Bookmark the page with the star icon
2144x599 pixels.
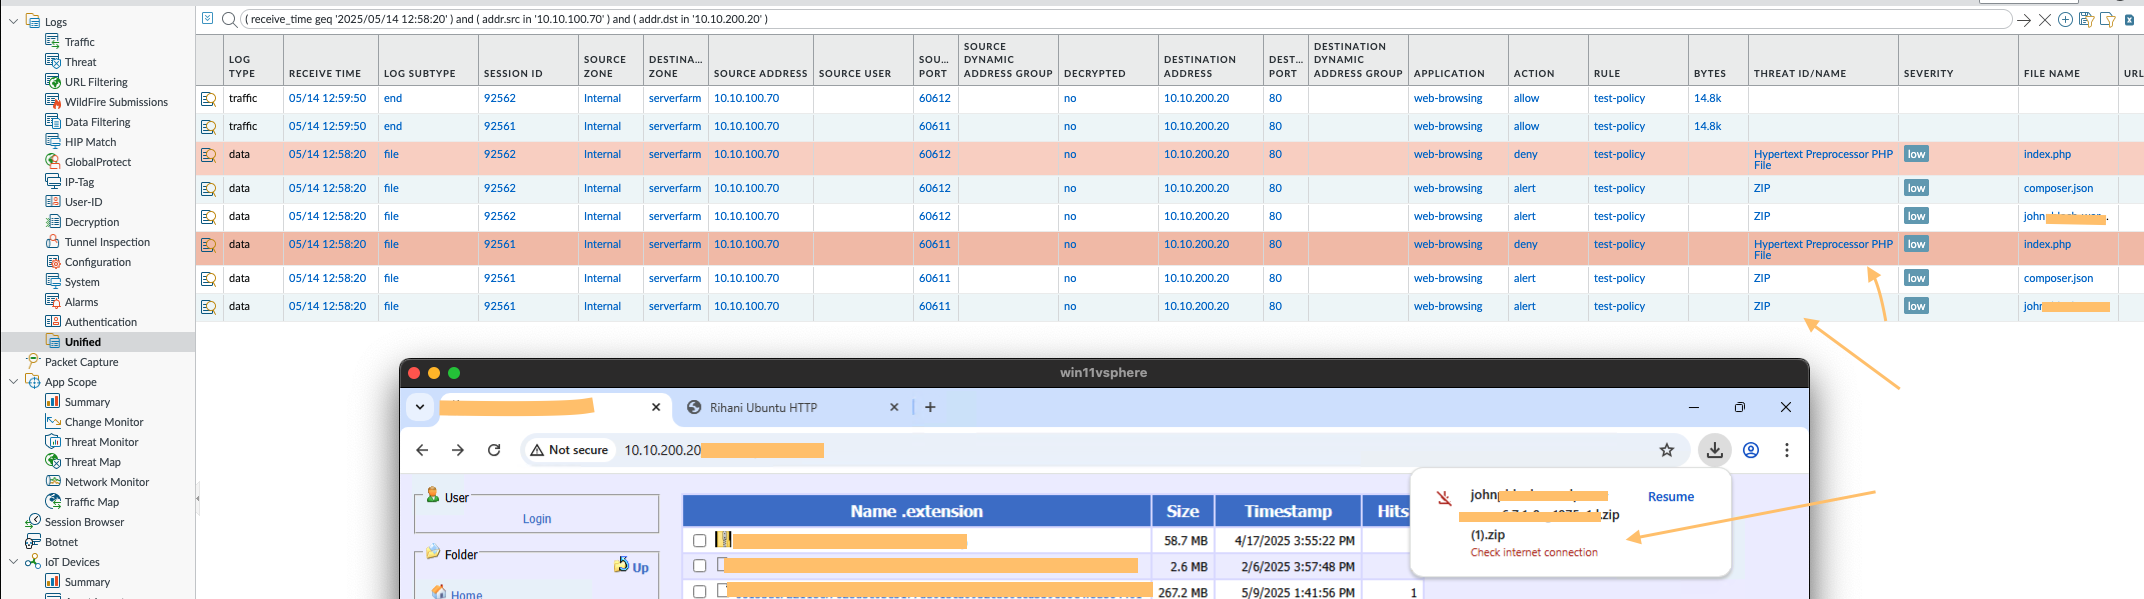[x=1666, y=450]
